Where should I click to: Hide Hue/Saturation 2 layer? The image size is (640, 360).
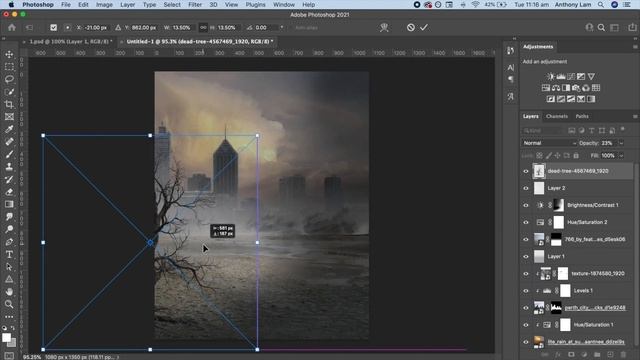(x=526, y=223)
